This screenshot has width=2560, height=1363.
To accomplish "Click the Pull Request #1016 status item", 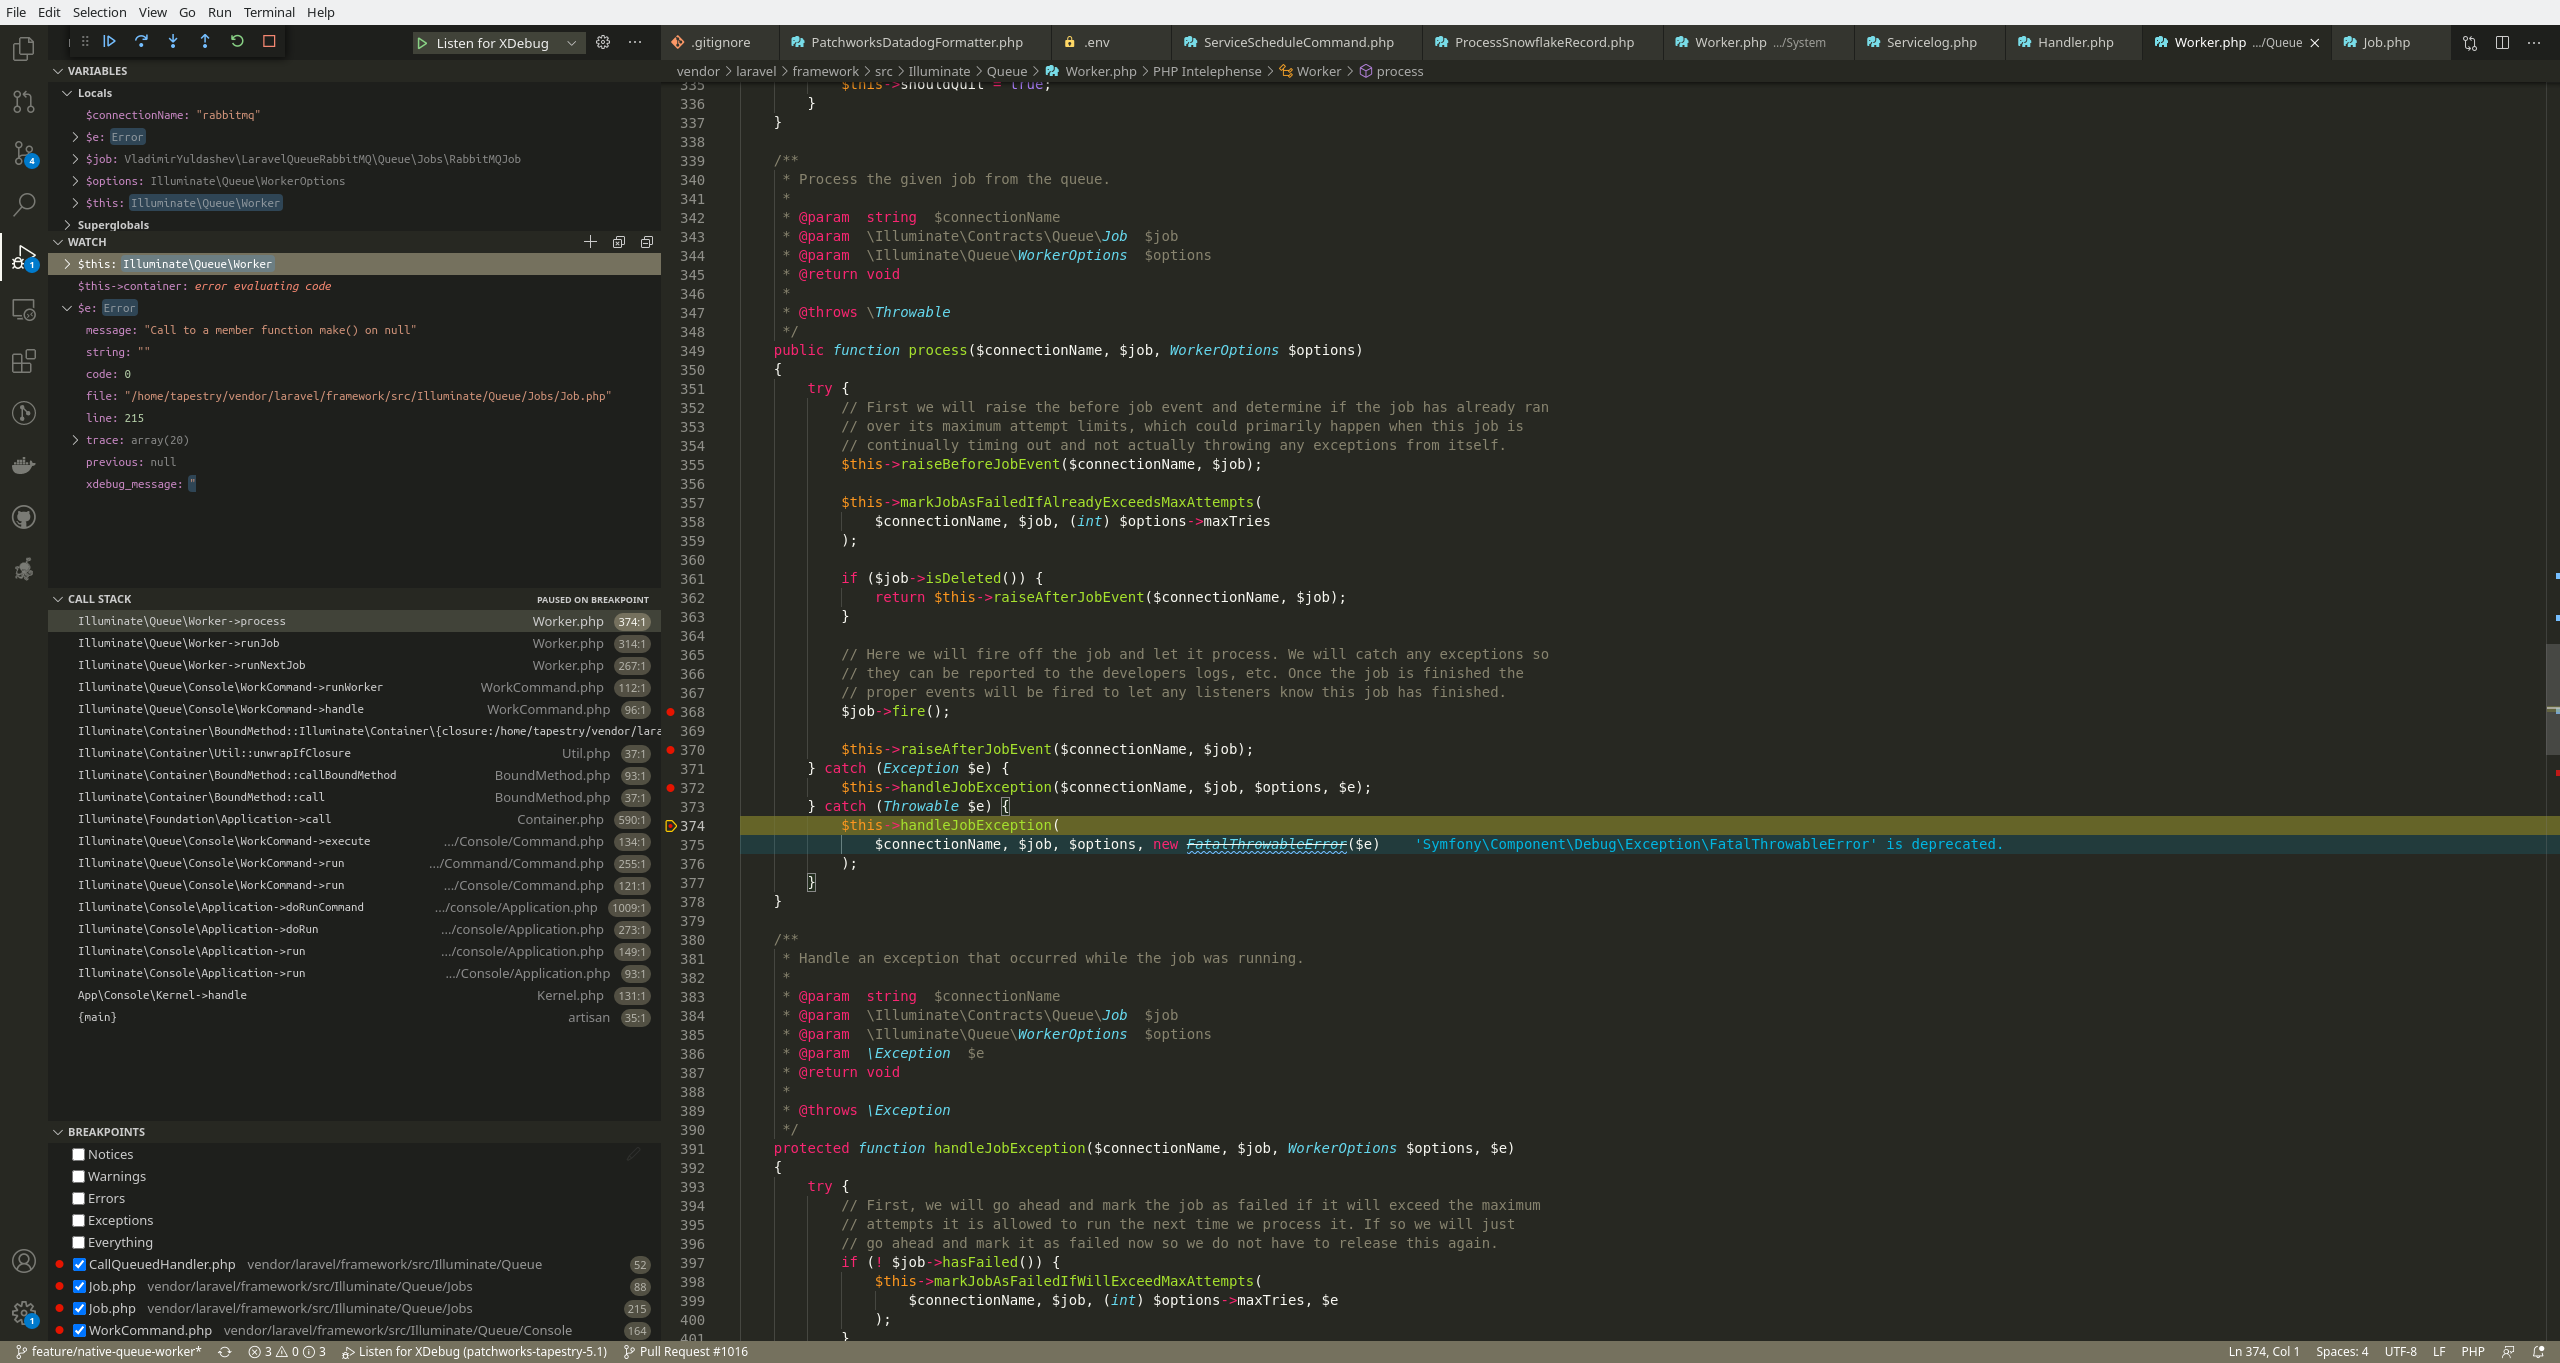I will 686,1352.
